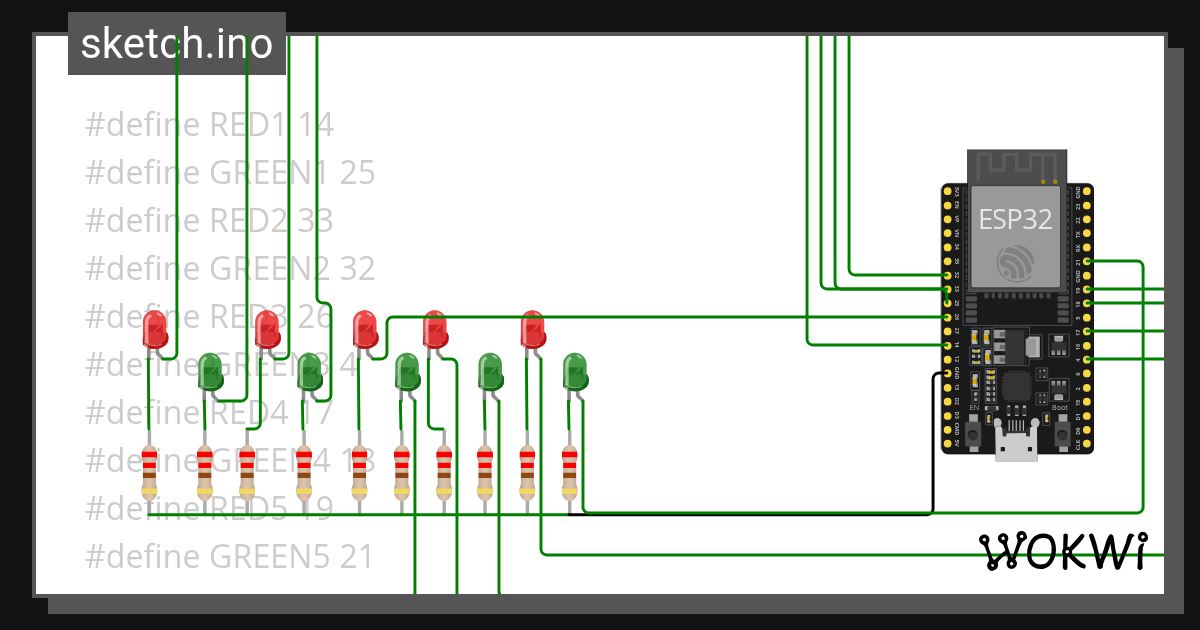Click the #define GREEN5 21 code line
This screenshot has height=630, width=1200.
(x=229, y=556)
